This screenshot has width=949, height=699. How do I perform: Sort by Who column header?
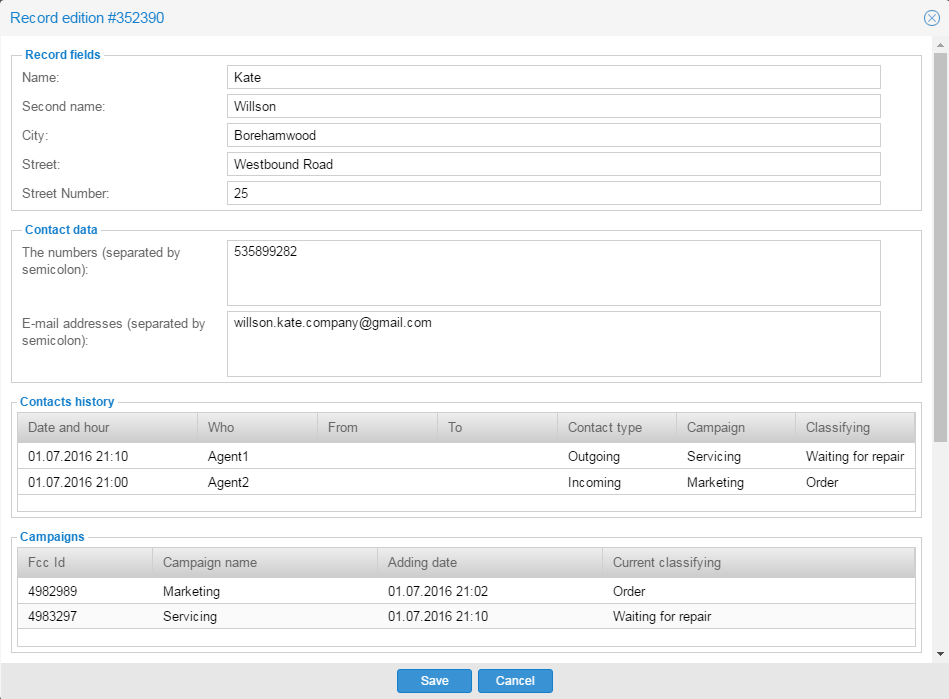[257, 427]
